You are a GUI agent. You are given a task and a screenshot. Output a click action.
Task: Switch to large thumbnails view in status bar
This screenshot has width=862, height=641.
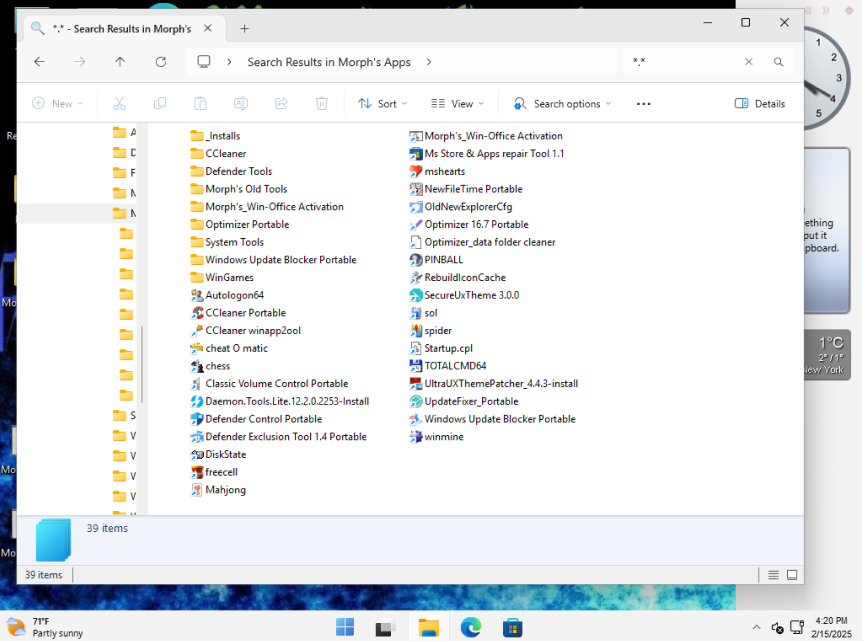tap(792, 575)
